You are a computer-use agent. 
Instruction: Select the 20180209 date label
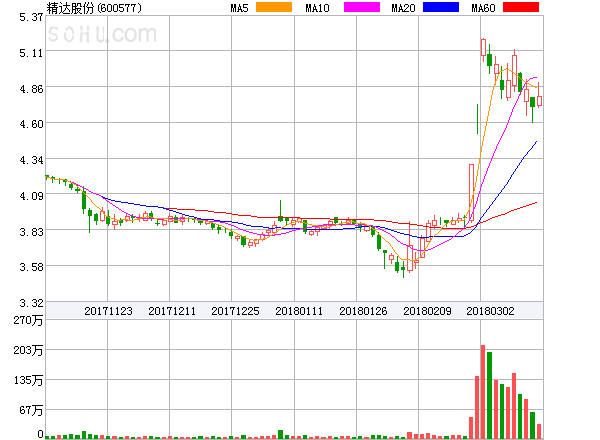coord(427,311)
